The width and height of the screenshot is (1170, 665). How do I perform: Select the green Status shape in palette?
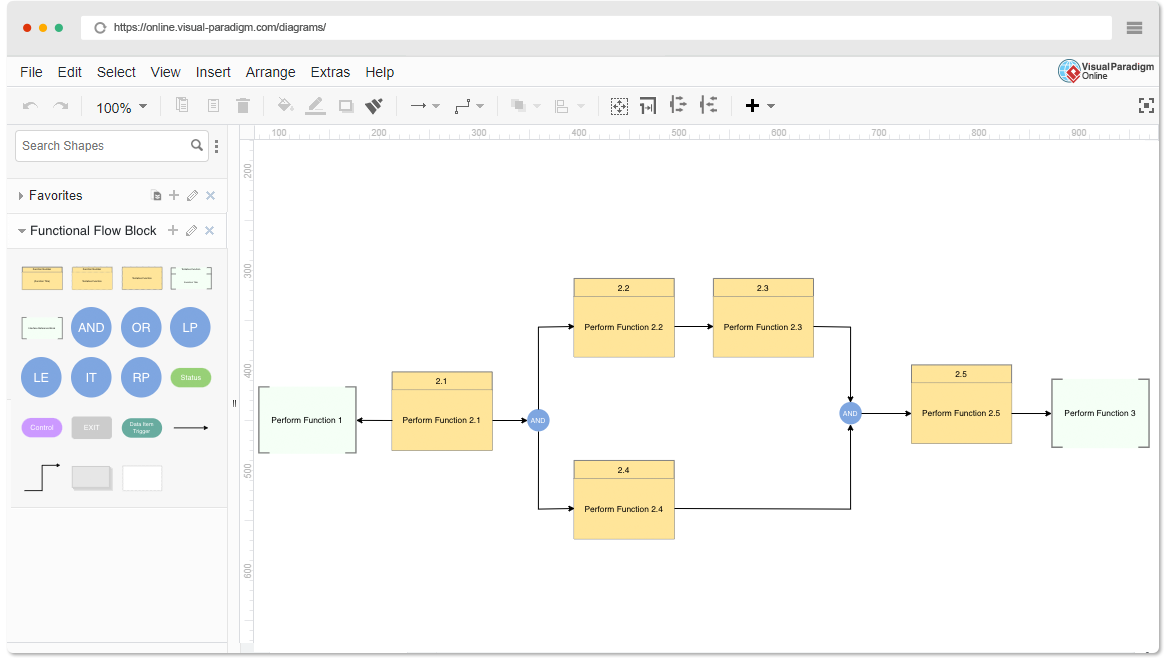click(191, 378)
